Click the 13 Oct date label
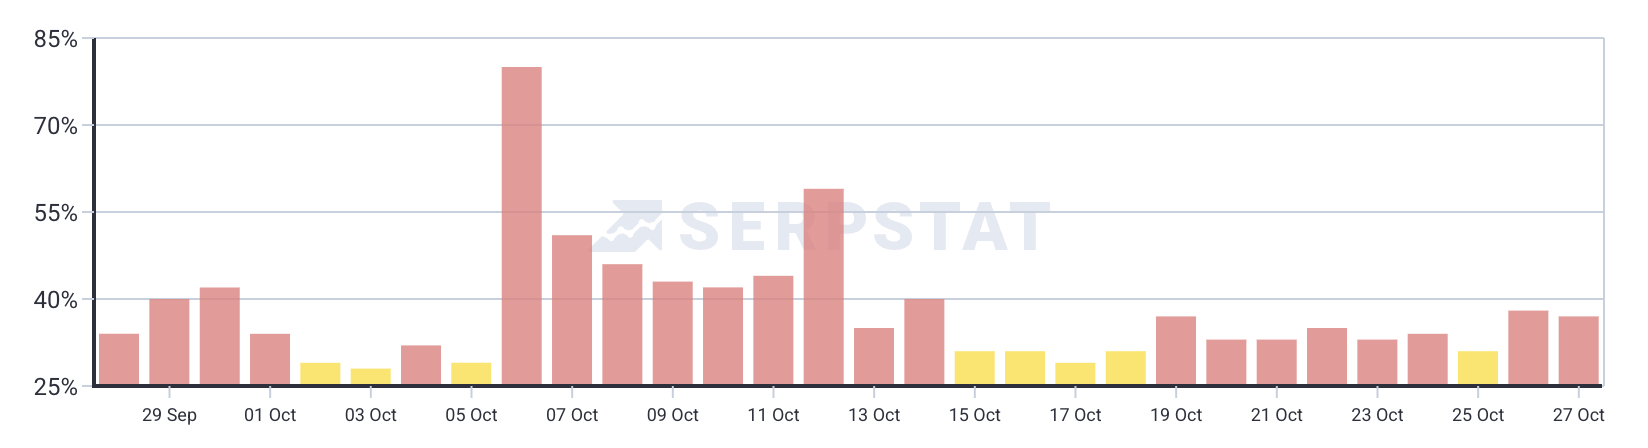The image size is (1648, 448). 874,415
